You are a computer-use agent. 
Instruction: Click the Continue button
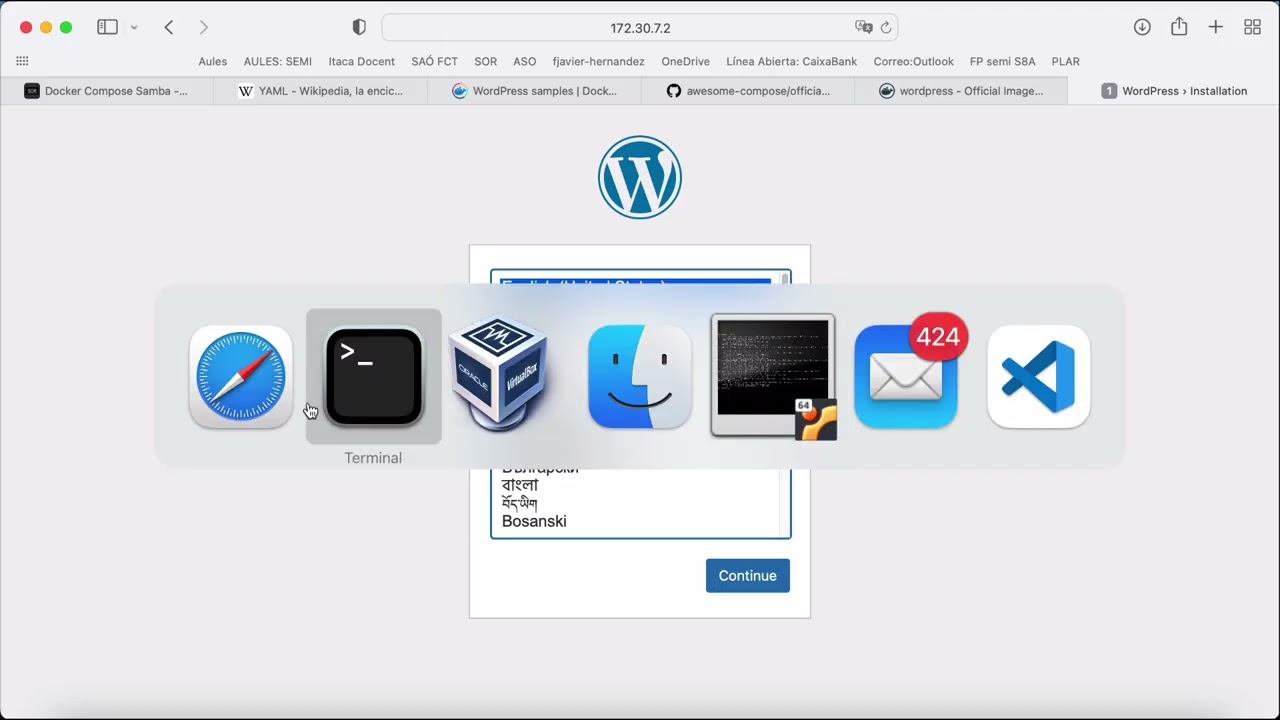tap(748, 576)
